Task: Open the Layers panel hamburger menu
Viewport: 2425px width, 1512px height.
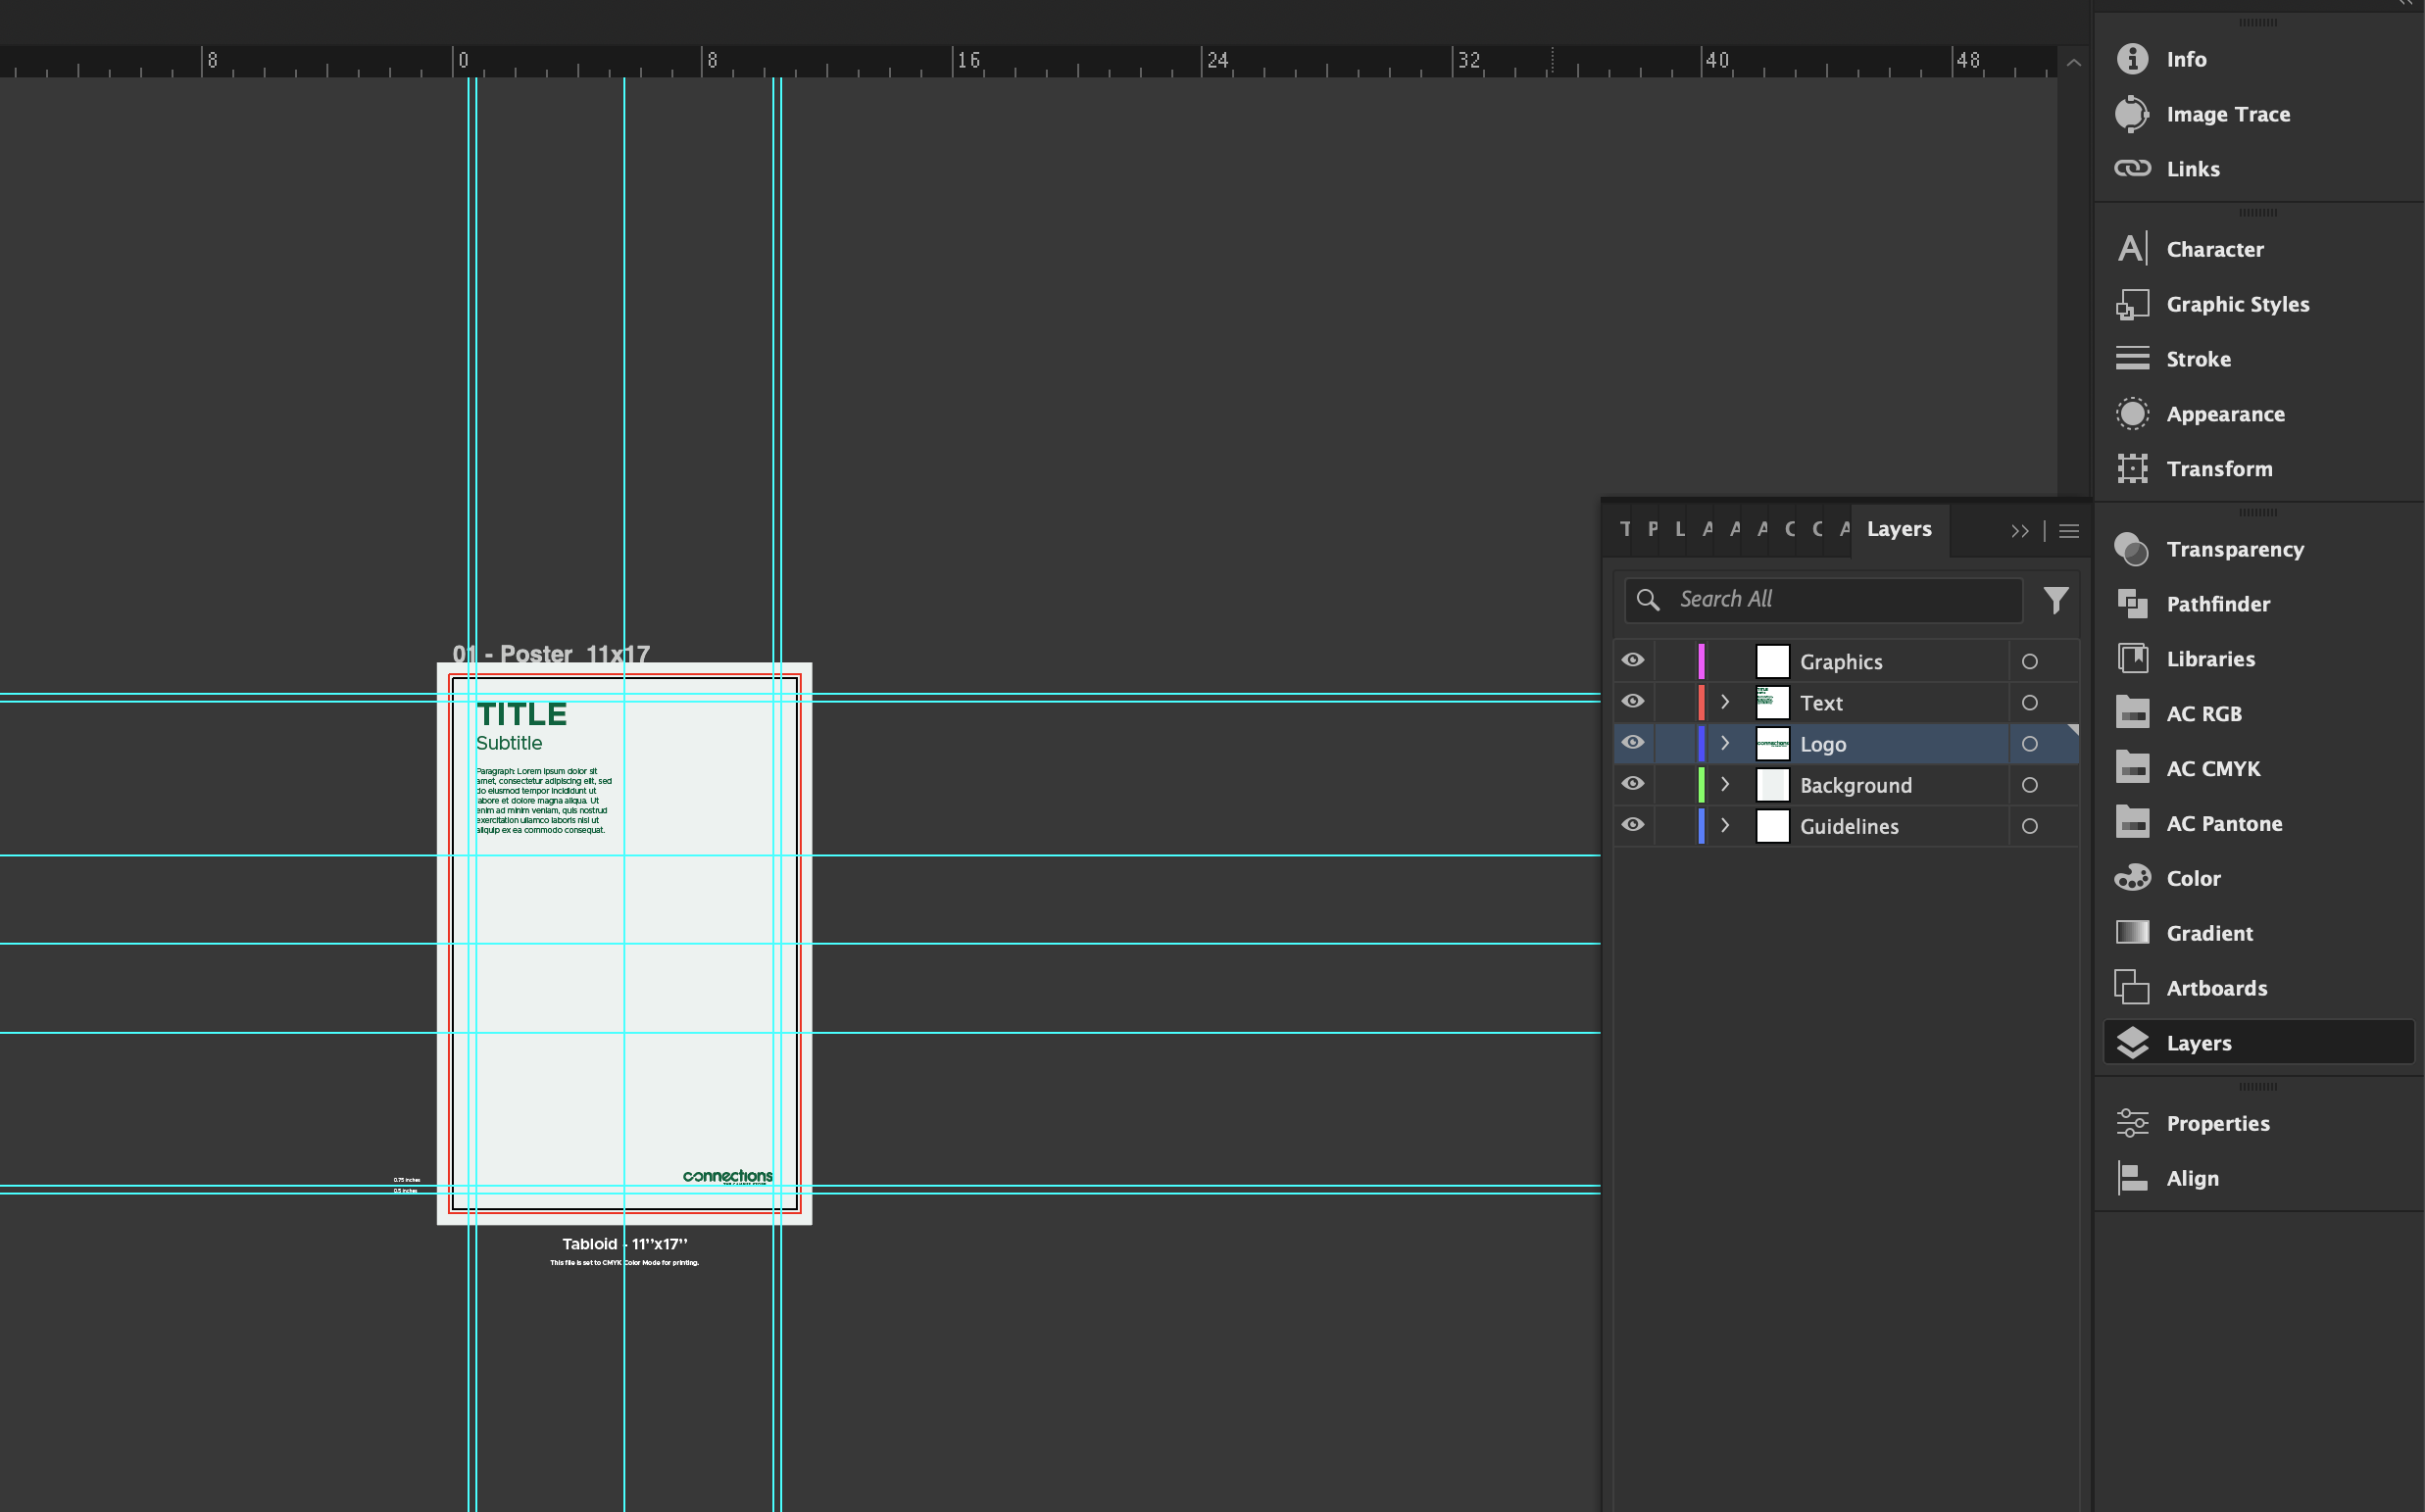Action: click(2069, 531)
